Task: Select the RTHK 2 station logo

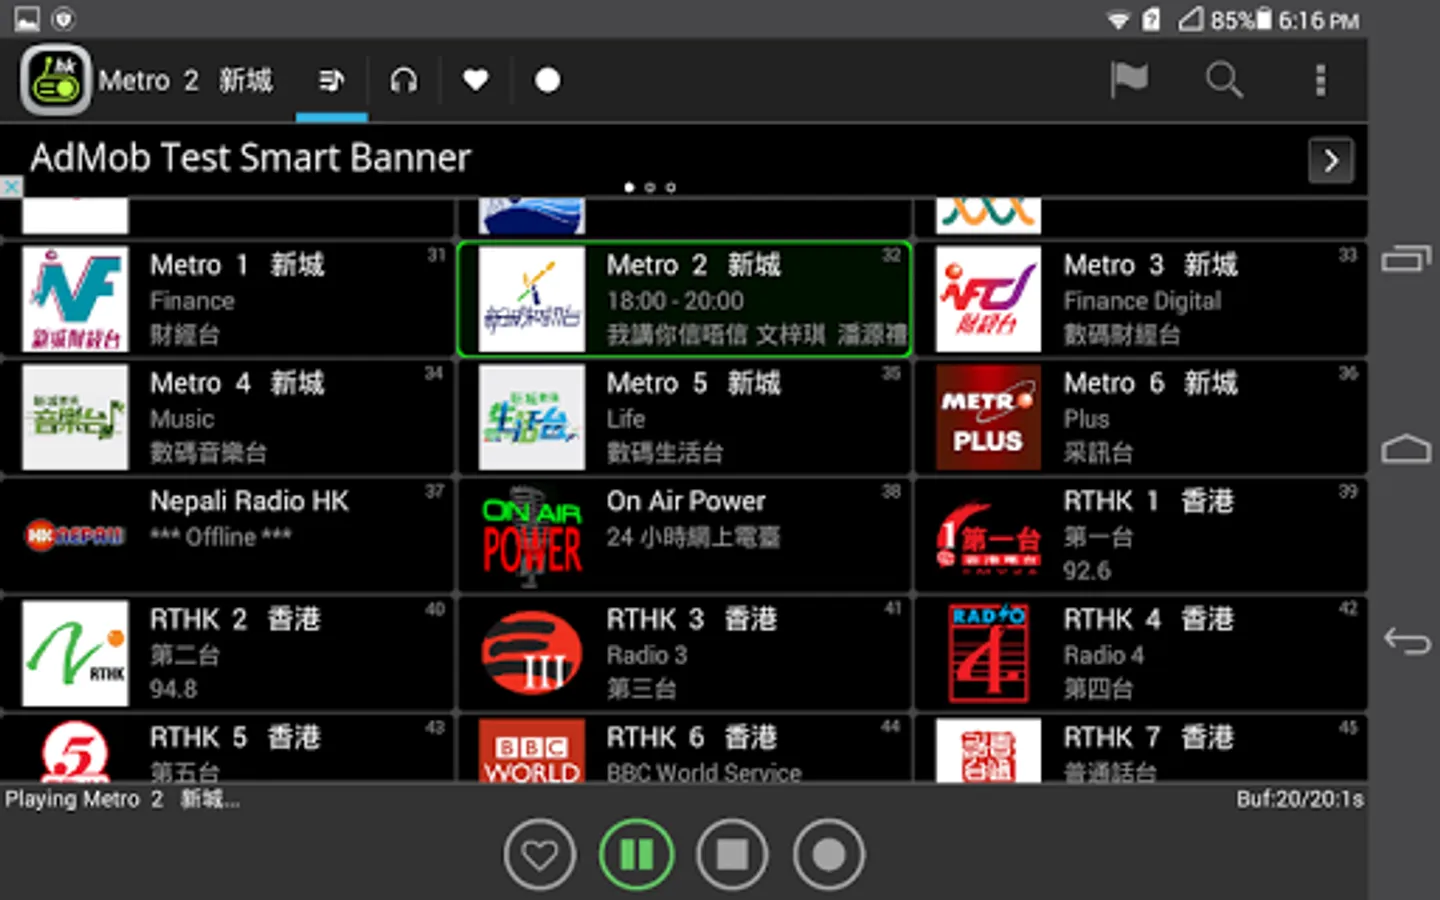Action: 76,653
